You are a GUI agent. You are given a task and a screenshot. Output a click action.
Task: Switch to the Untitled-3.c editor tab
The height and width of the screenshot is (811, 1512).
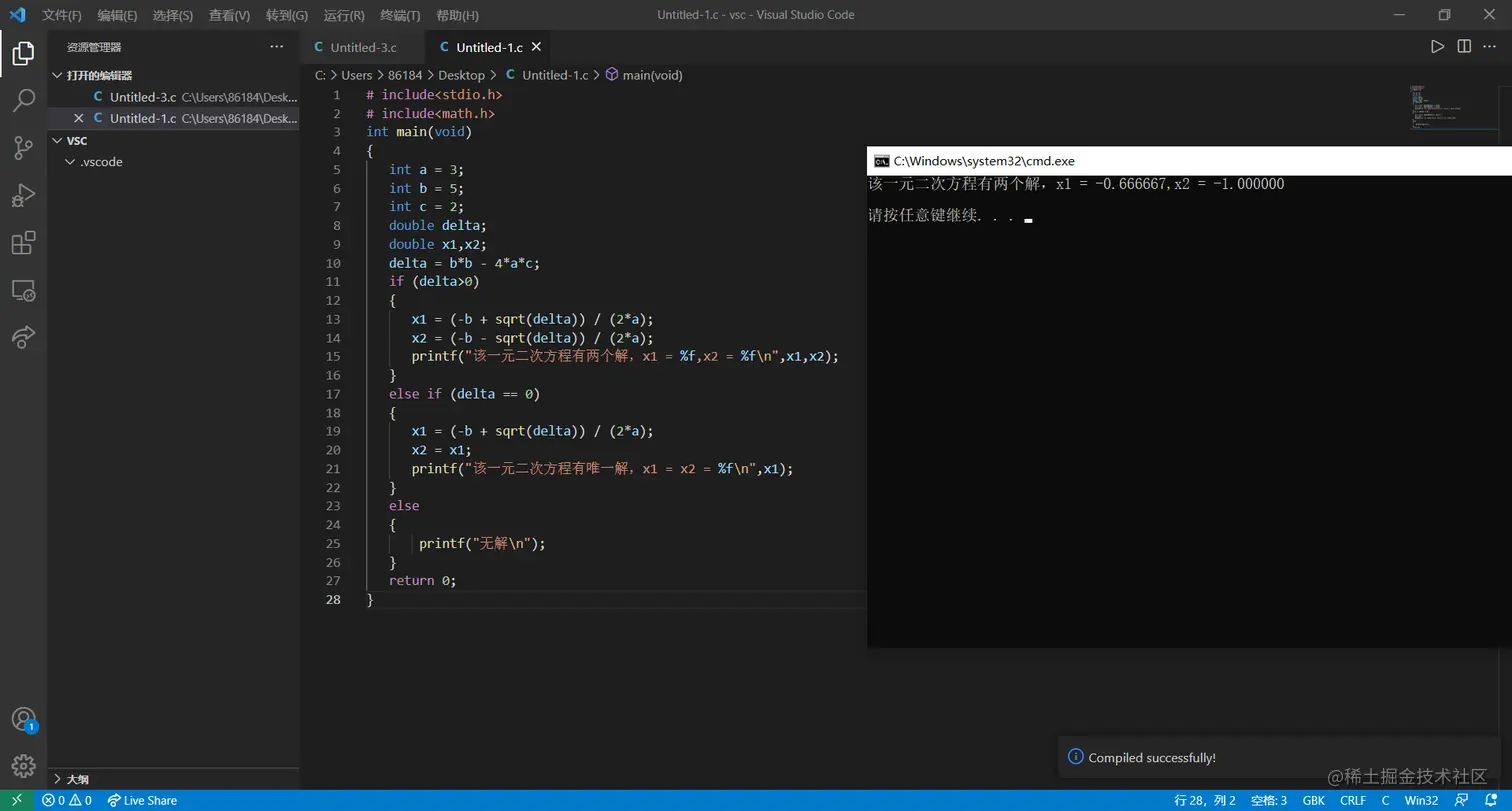(x=362, y=47)
